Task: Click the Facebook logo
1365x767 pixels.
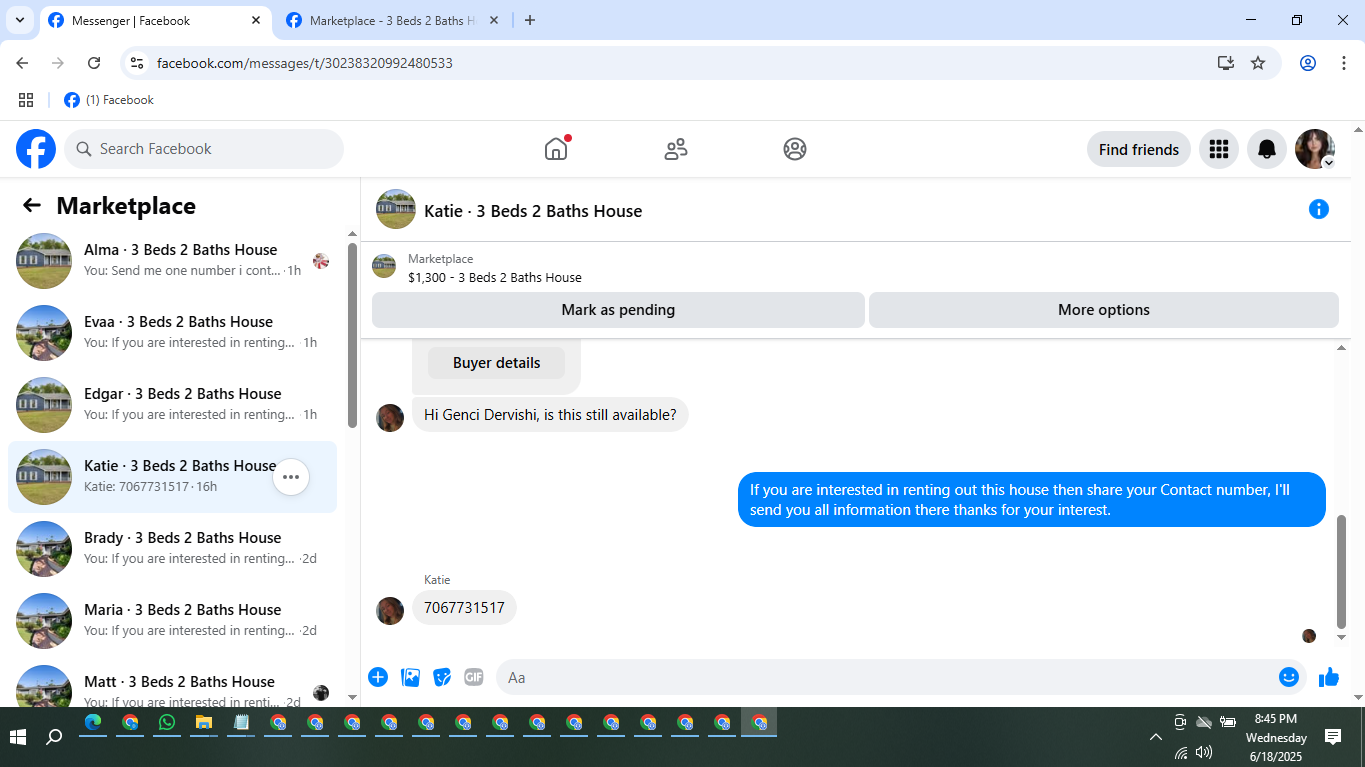Action: tap(36, 149)
